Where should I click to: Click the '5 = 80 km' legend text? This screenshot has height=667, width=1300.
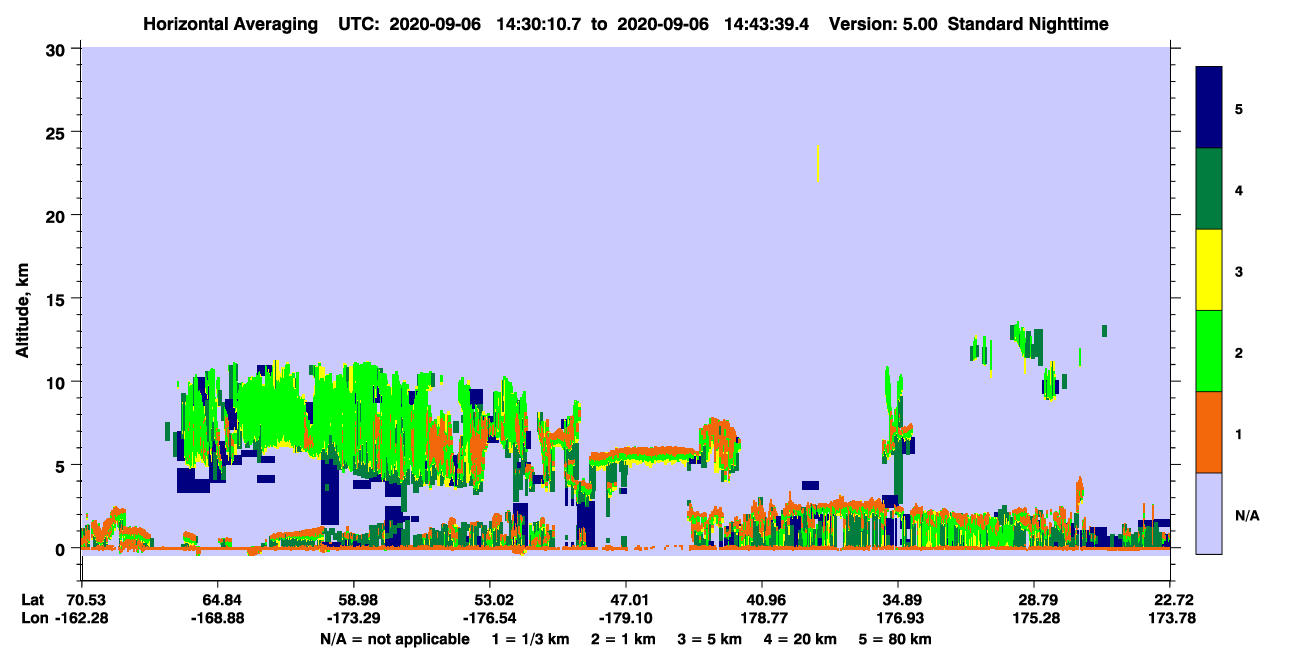point(897,639)
